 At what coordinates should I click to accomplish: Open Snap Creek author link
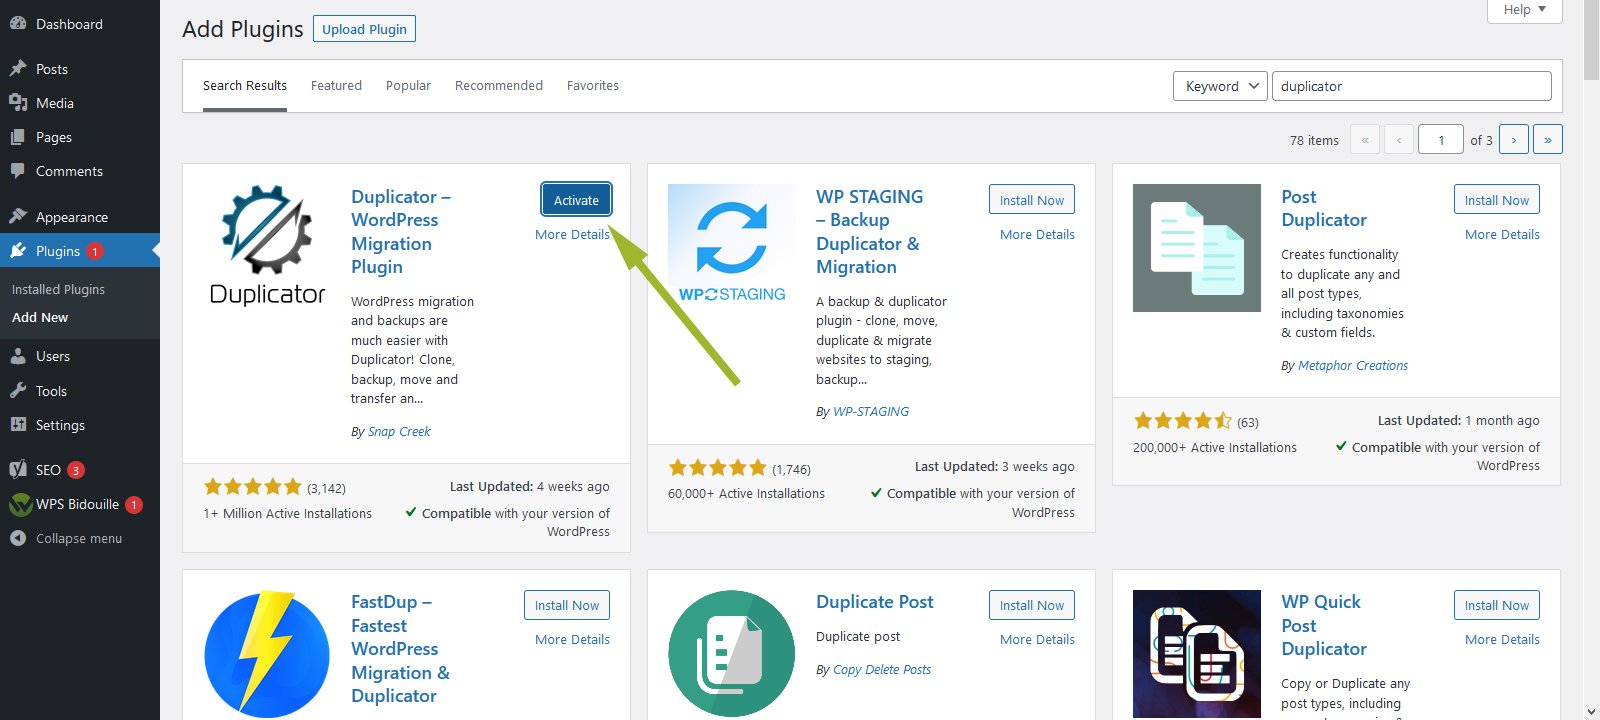399,432
